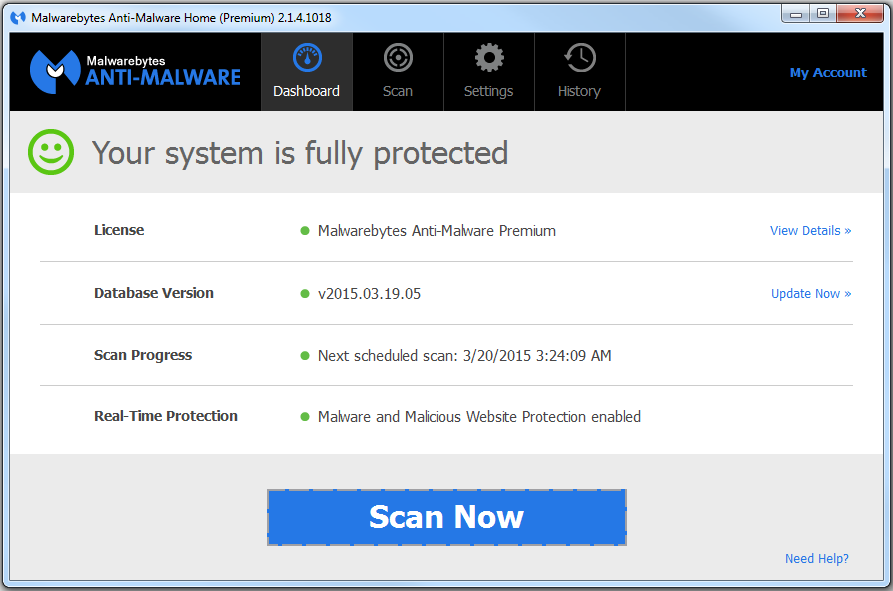The width and height of the screenshot is (893, 591).
Task: Click Update Now for the database
Action: coord(810,294)
